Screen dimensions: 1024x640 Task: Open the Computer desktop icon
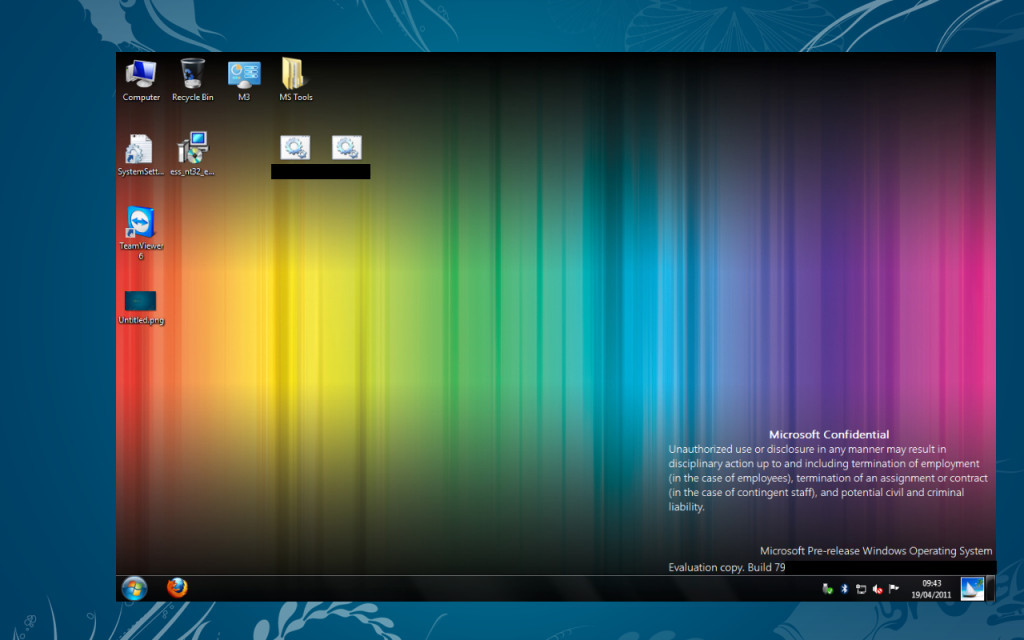[141, 80]
